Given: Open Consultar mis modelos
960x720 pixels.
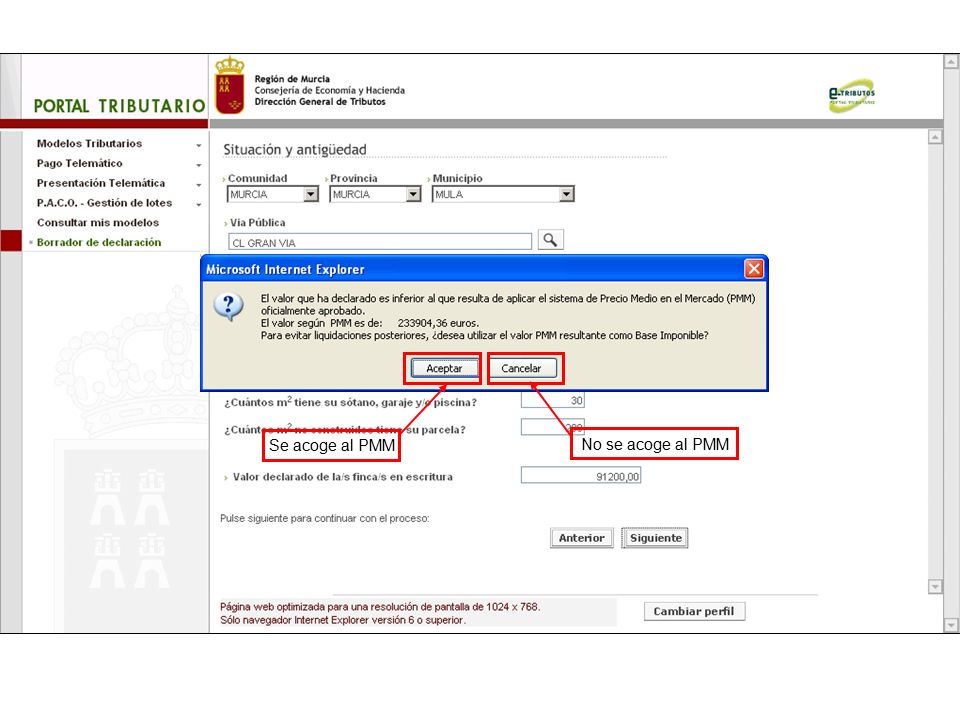Looking at the screenshot, I should click(x=98, y=222).
